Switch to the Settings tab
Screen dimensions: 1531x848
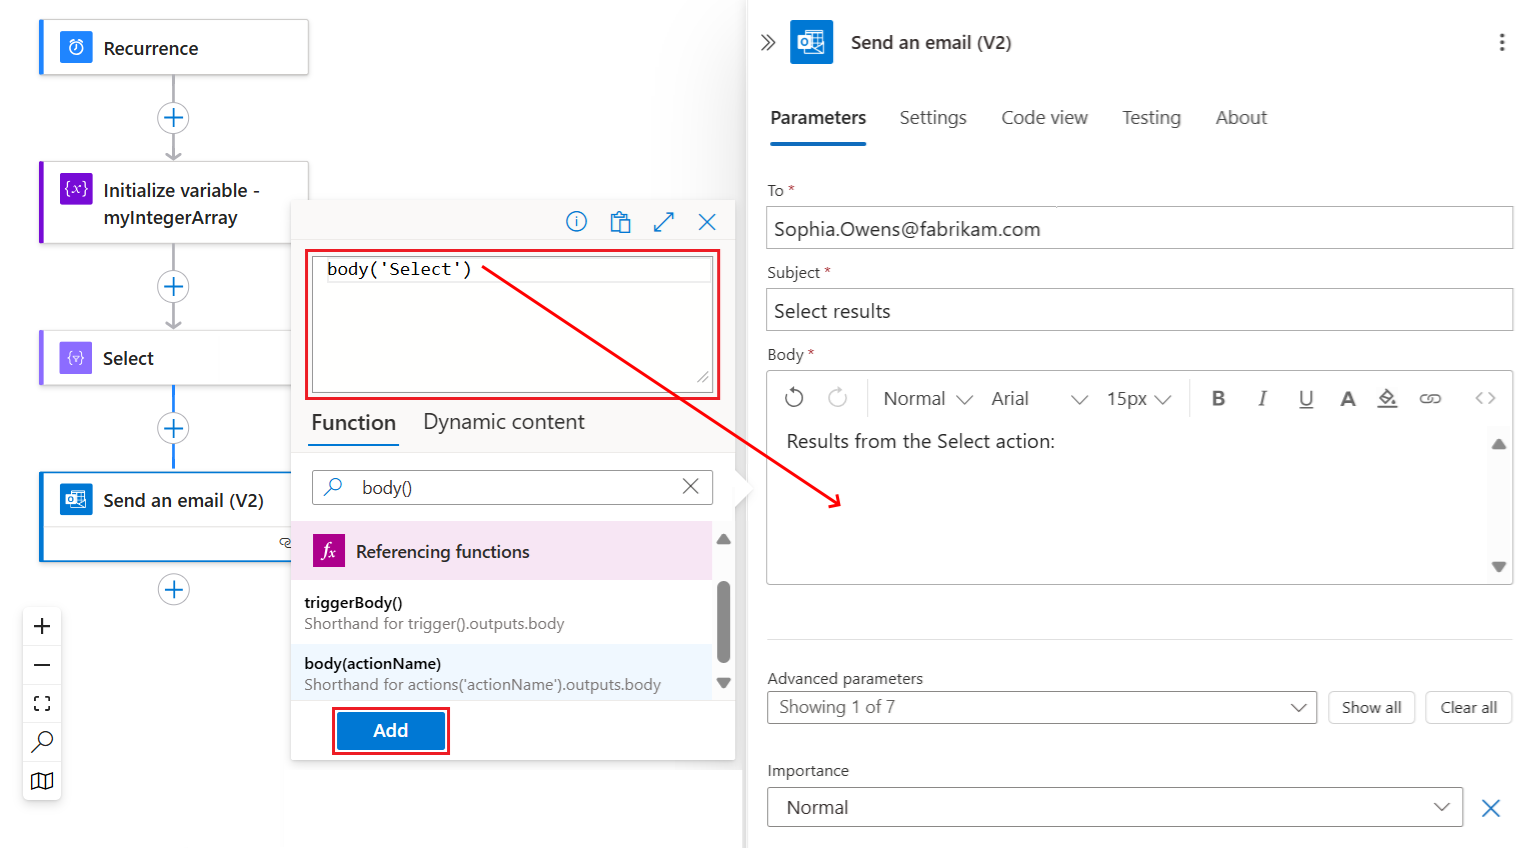point(932,118)
